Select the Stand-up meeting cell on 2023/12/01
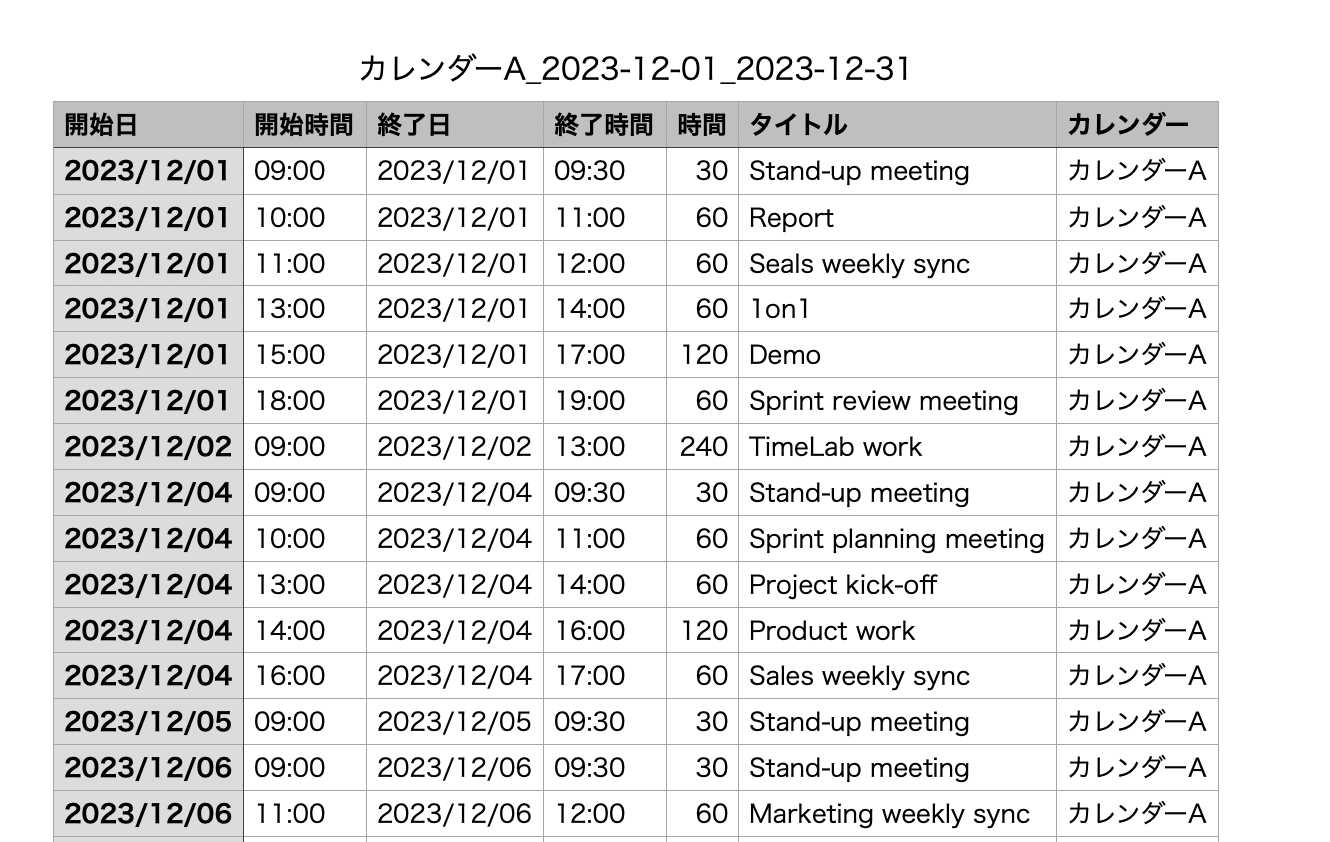1330x842 pixels. coord(897,171)
